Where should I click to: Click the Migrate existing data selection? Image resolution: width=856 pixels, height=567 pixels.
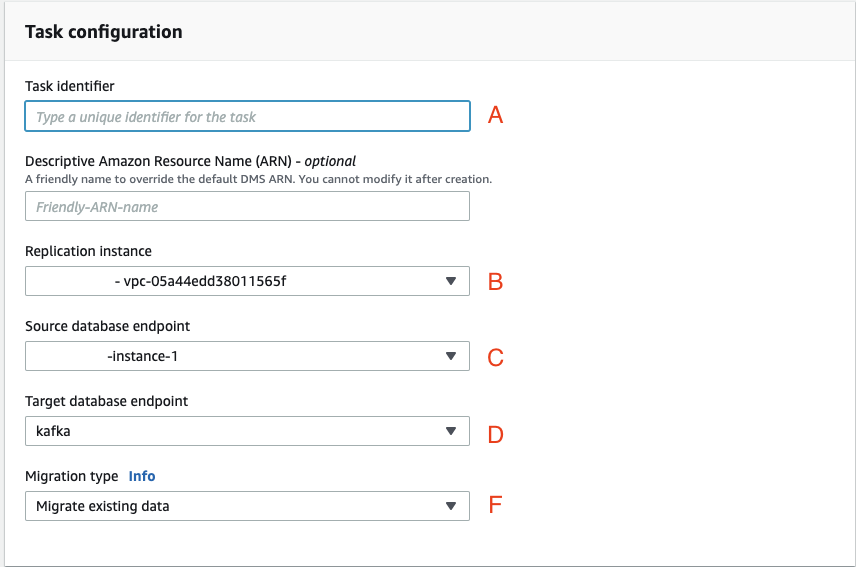tap(103, 506)
